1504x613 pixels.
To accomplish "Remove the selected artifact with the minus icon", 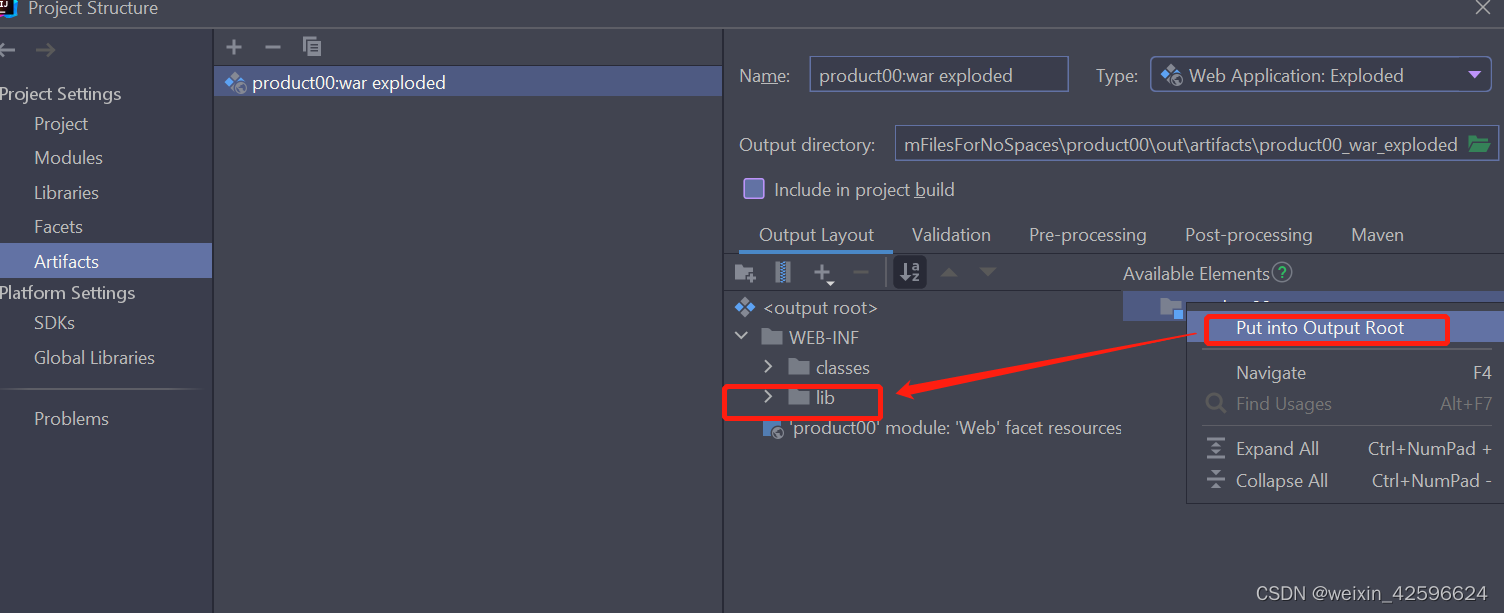I will coord(271,46).
